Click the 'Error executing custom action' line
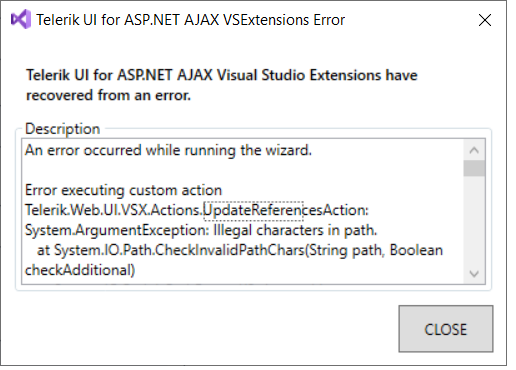 pos(123,190)
